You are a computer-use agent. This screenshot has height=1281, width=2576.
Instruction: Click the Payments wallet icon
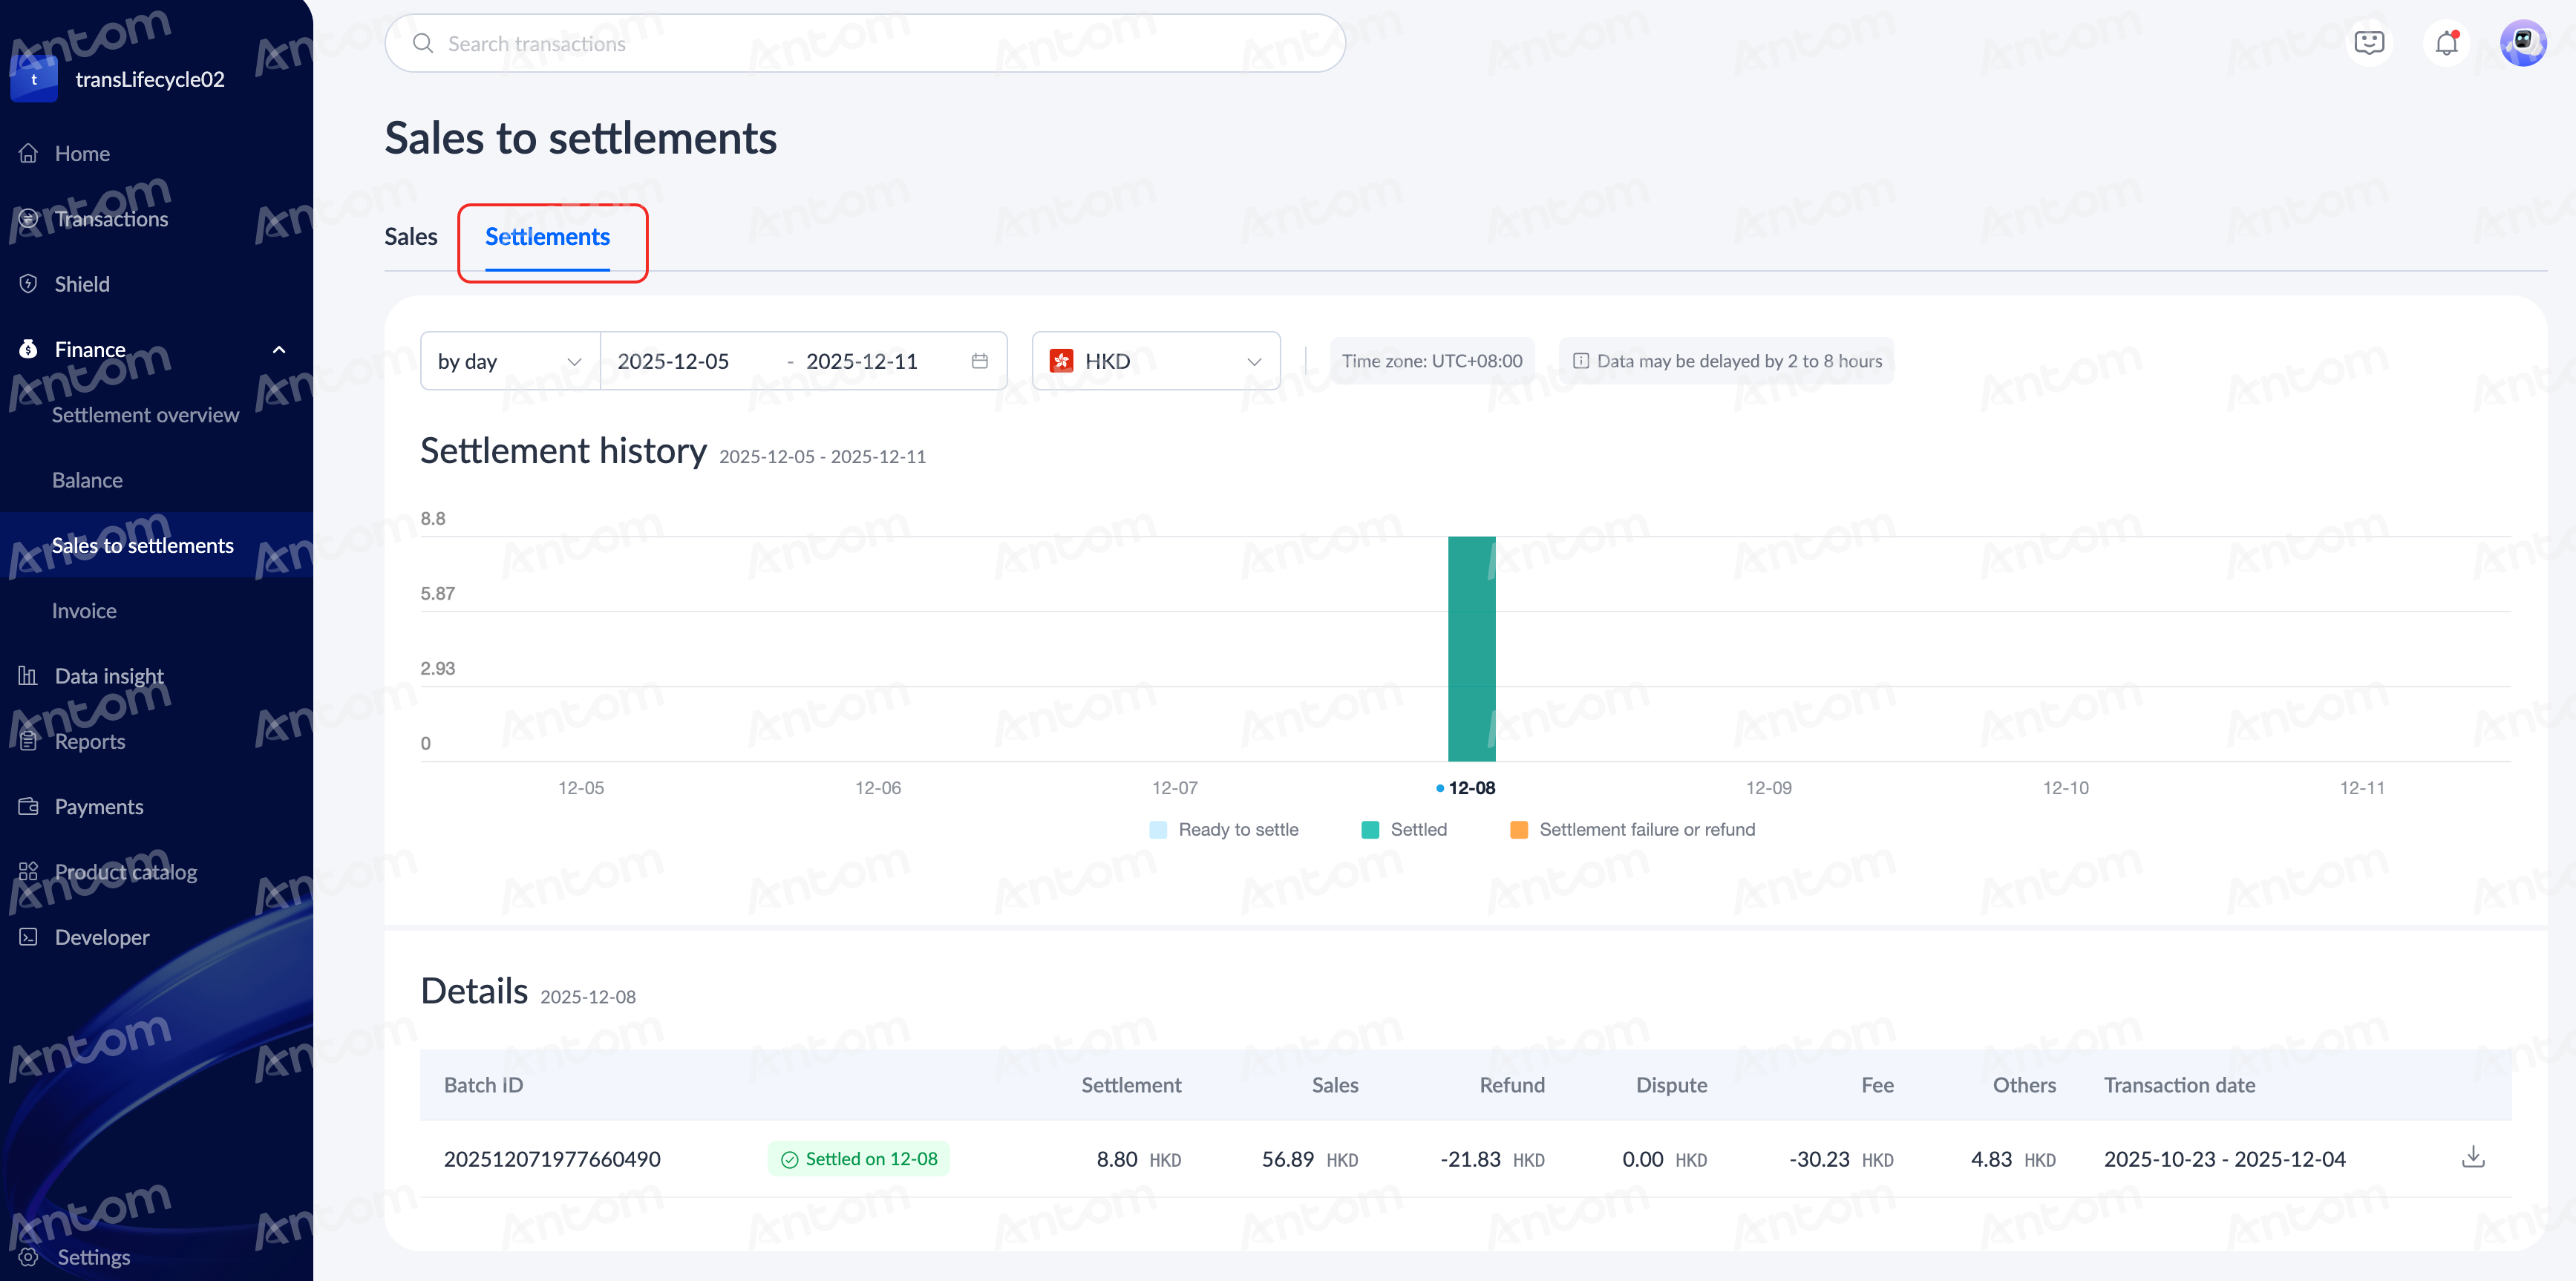[28, 806]
